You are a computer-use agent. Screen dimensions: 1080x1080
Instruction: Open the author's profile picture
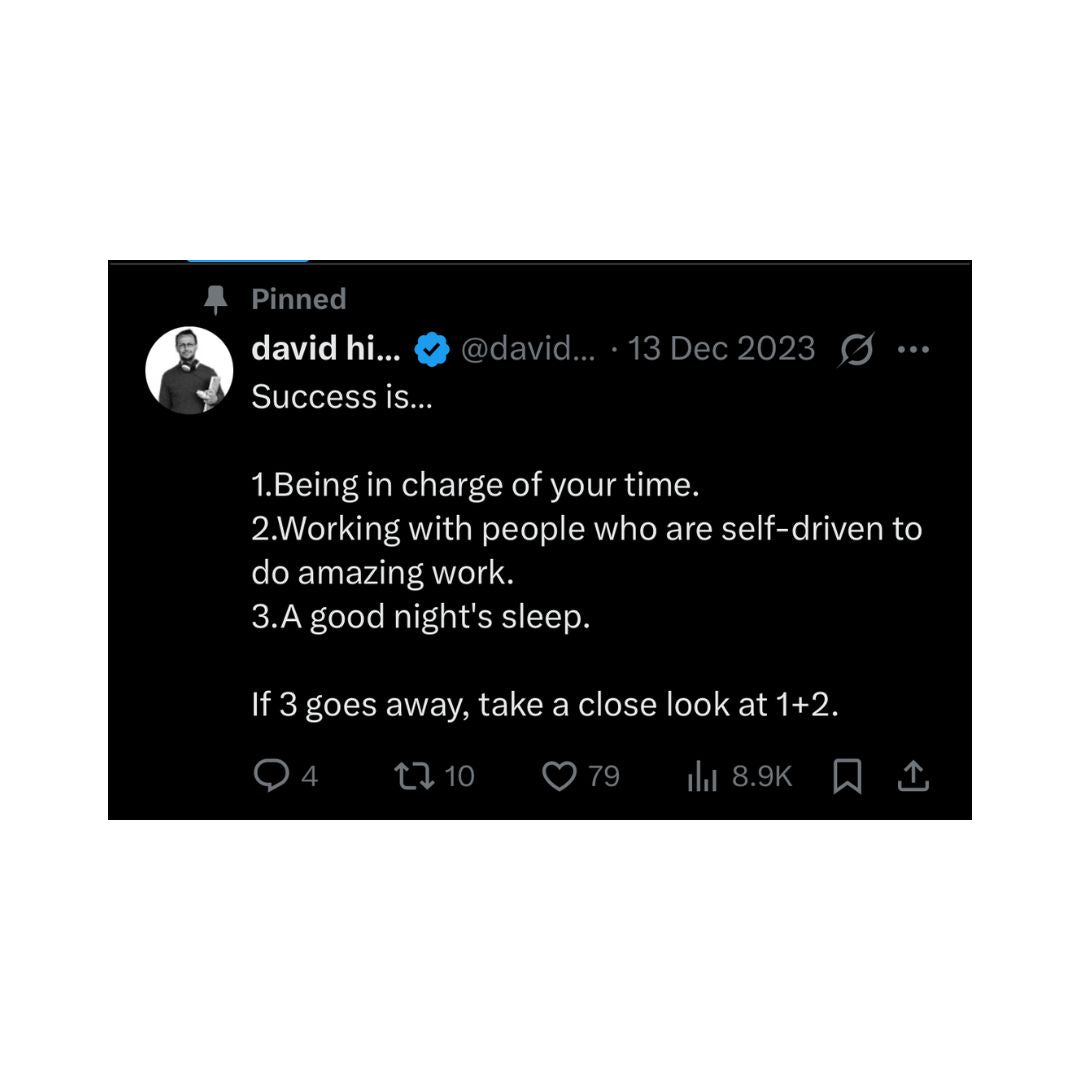(x=189, y=371)
